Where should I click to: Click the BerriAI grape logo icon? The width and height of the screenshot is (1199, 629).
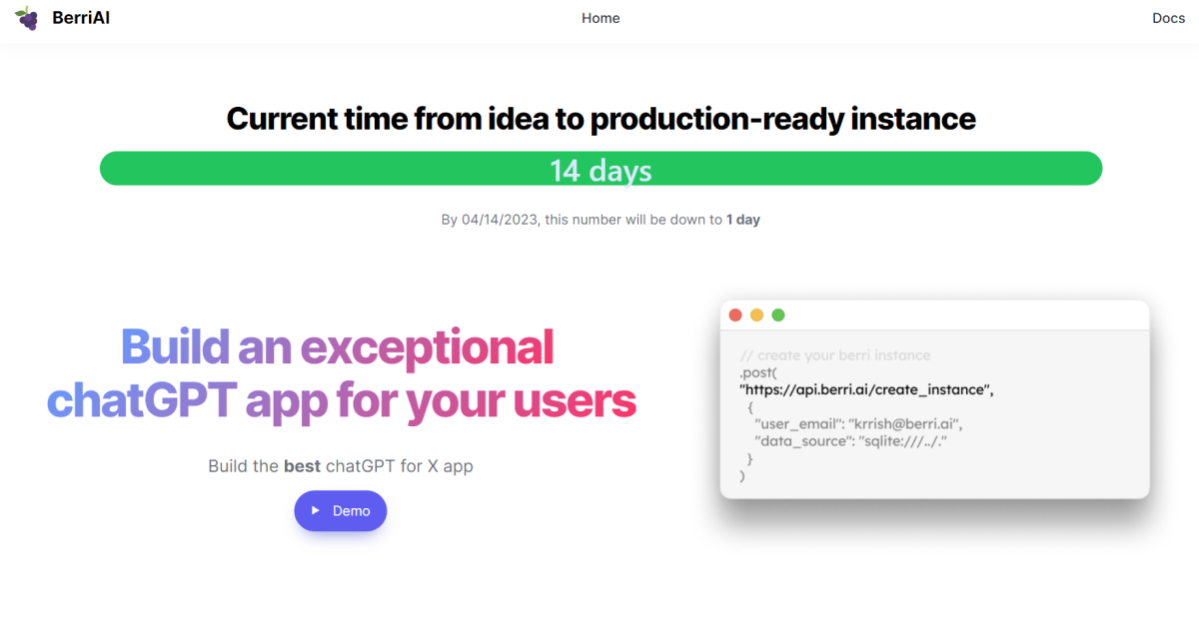pos(27,18)
